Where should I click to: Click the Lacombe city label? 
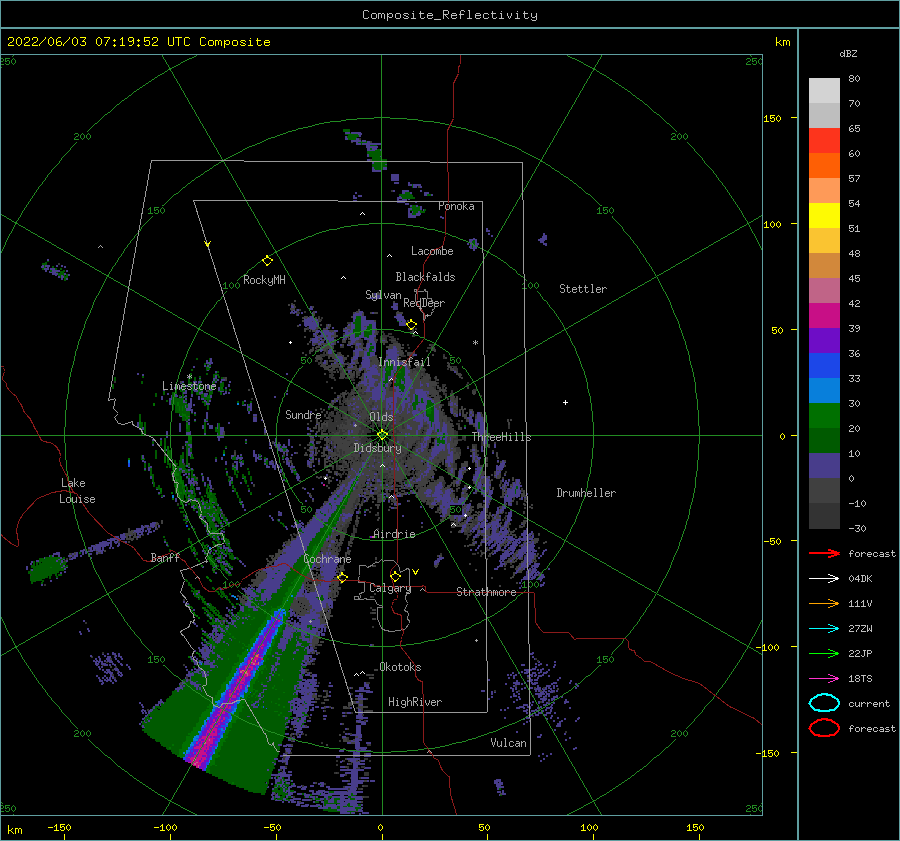pyautogui.click(x=432, y=251)
